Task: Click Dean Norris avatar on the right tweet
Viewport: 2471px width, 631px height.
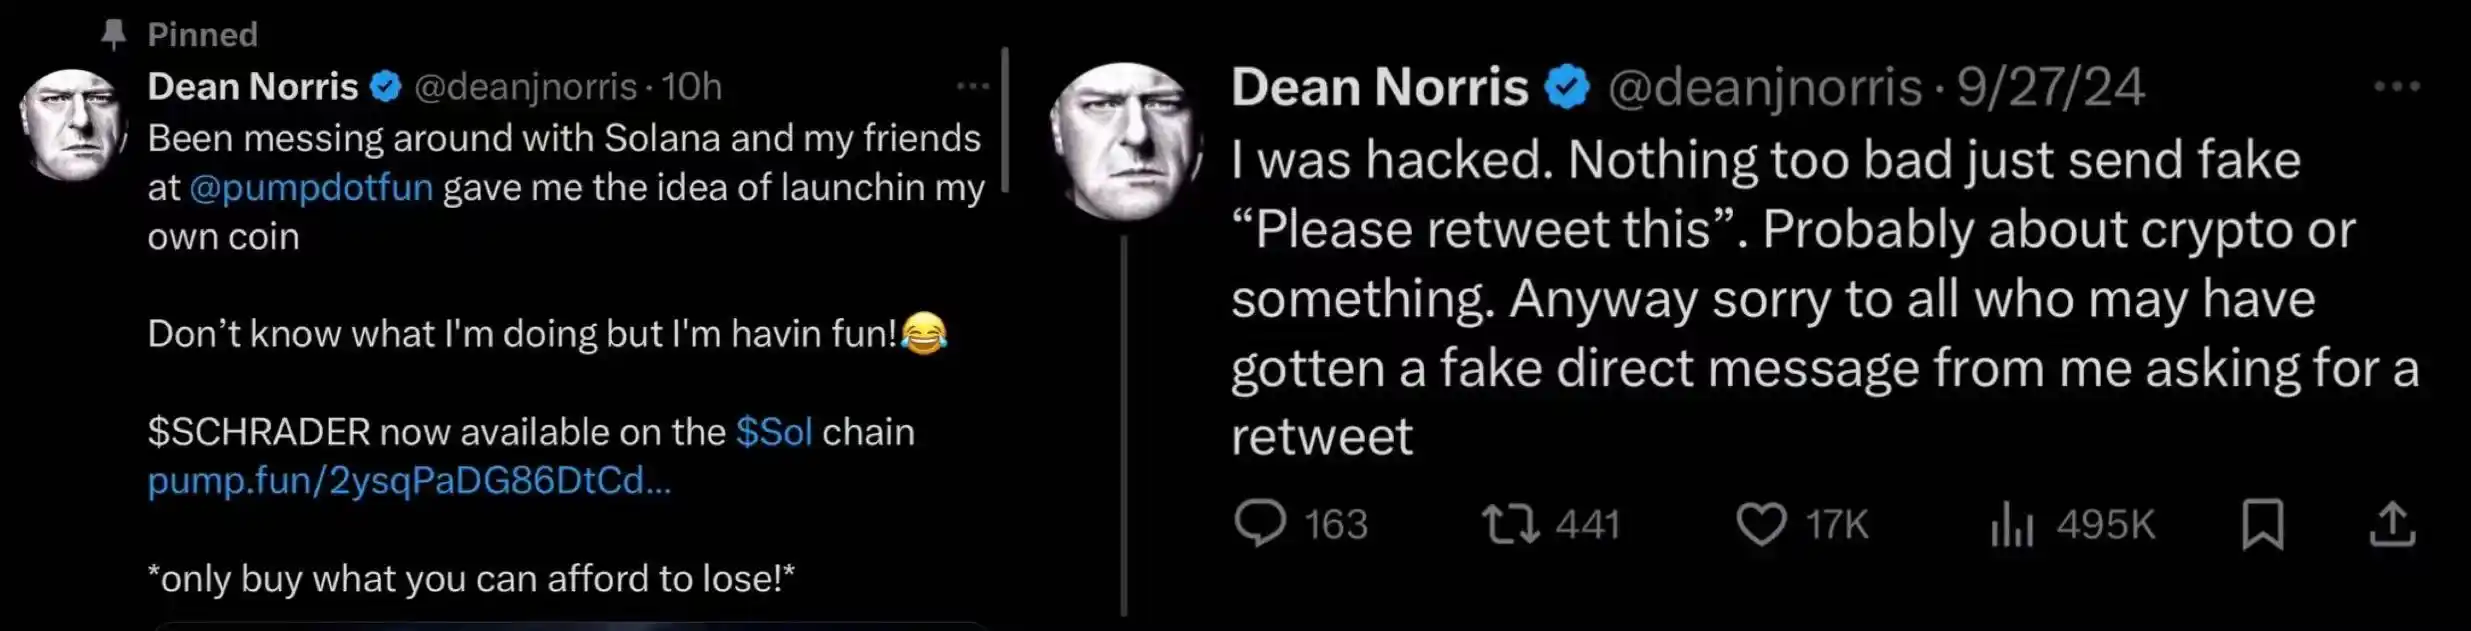Action: pos(1125,141)
